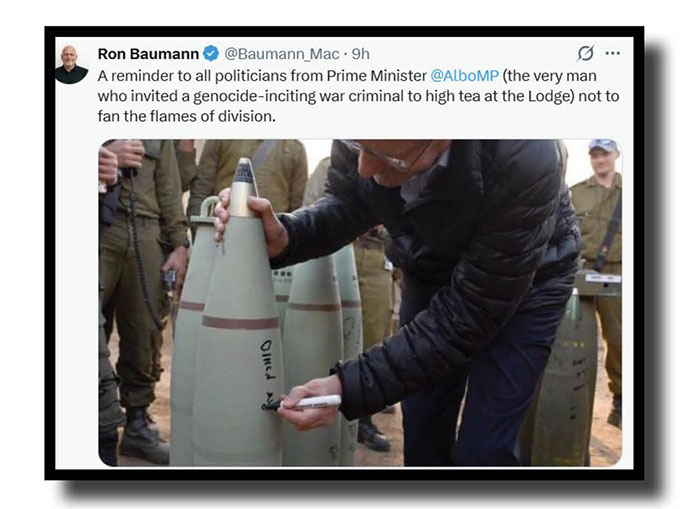Viewport: 680px width, 509px height.
Task: Open Ron Baumann's profile avatar
Action: pyautogui.click(x=71, y=64)
